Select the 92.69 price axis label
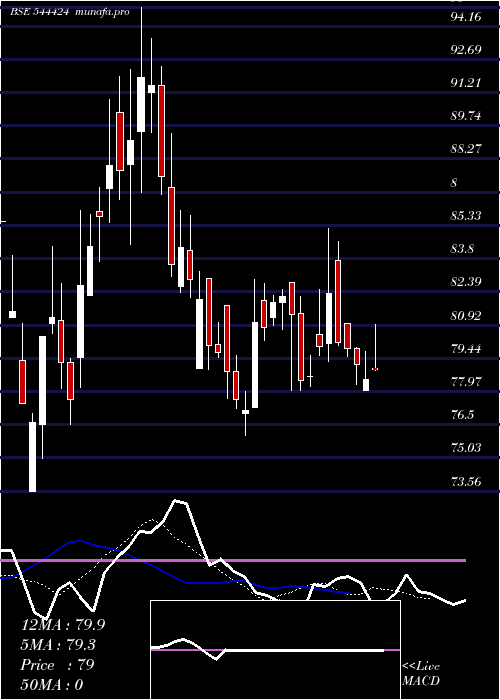This screenshot has width=500, height=700. [x=466, y=49]
